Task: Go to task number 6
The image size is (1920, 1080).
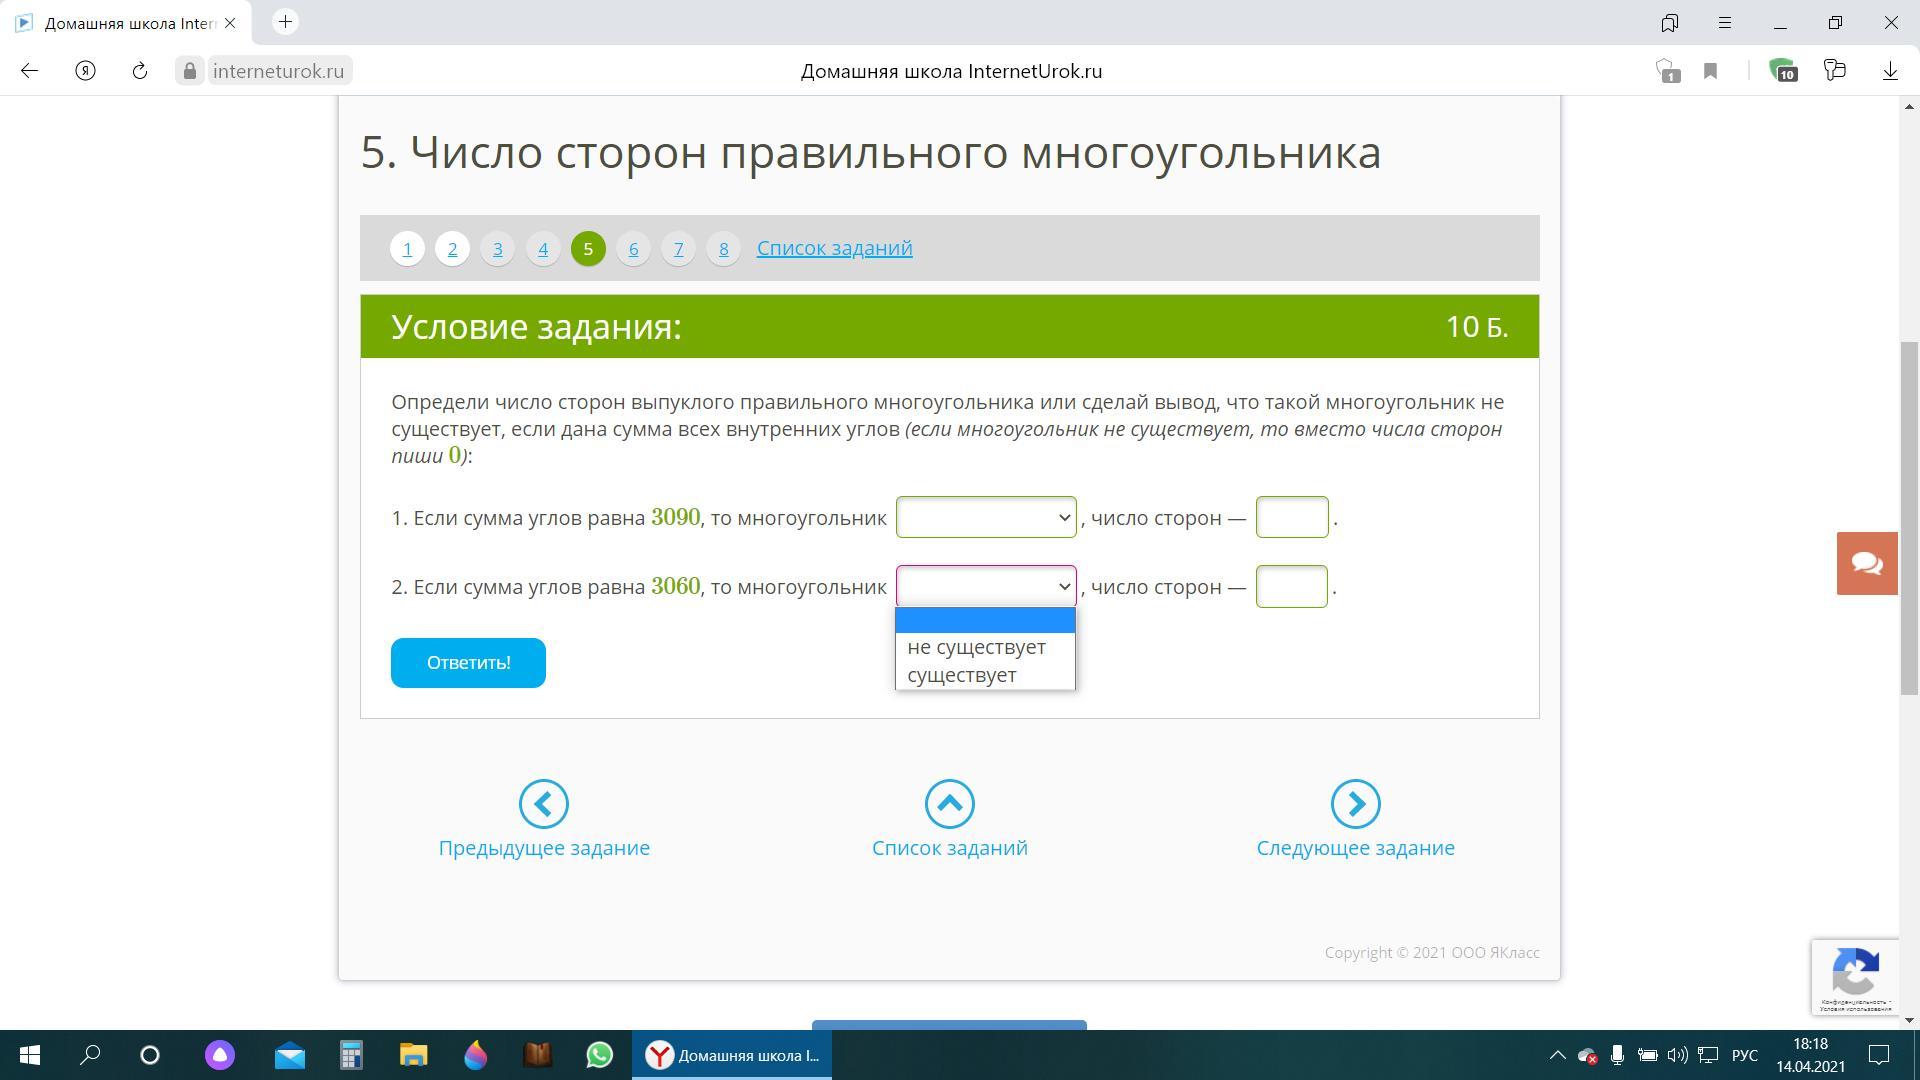Action: click(633, 248)
